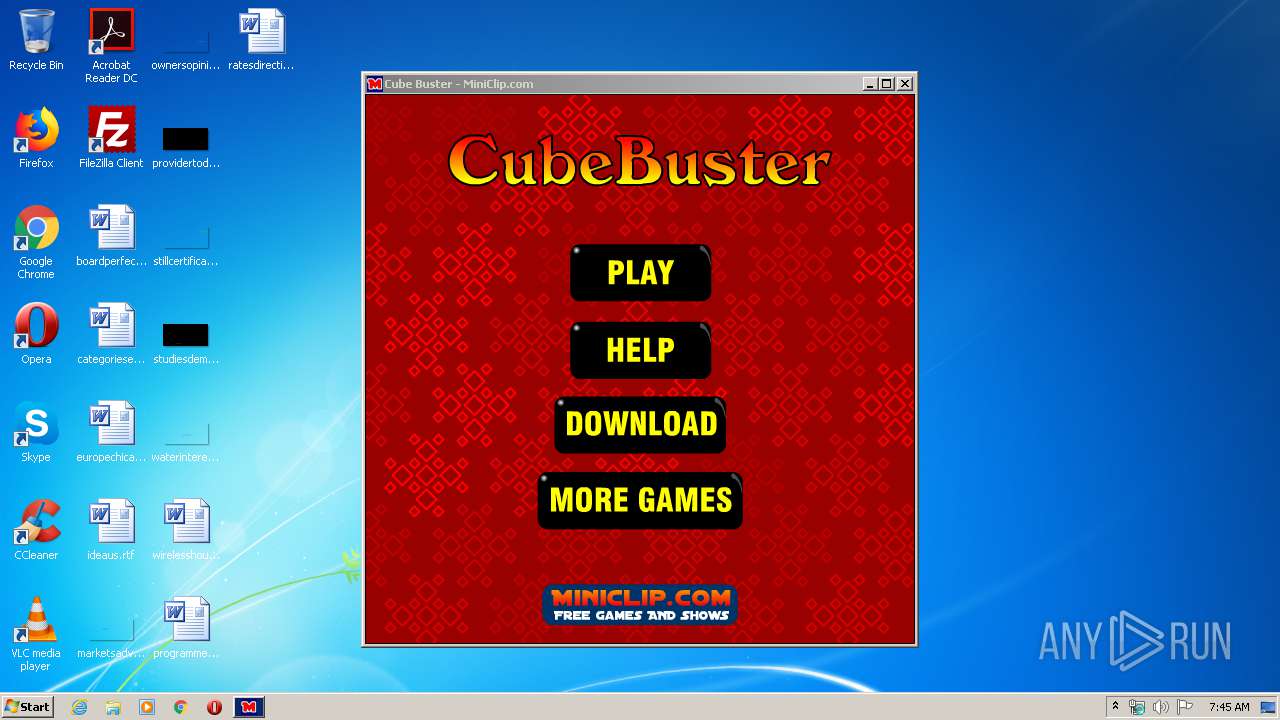Open Windows Media Player taskbar icon
The image size is (1280, 720).
[x=147, y=707]
